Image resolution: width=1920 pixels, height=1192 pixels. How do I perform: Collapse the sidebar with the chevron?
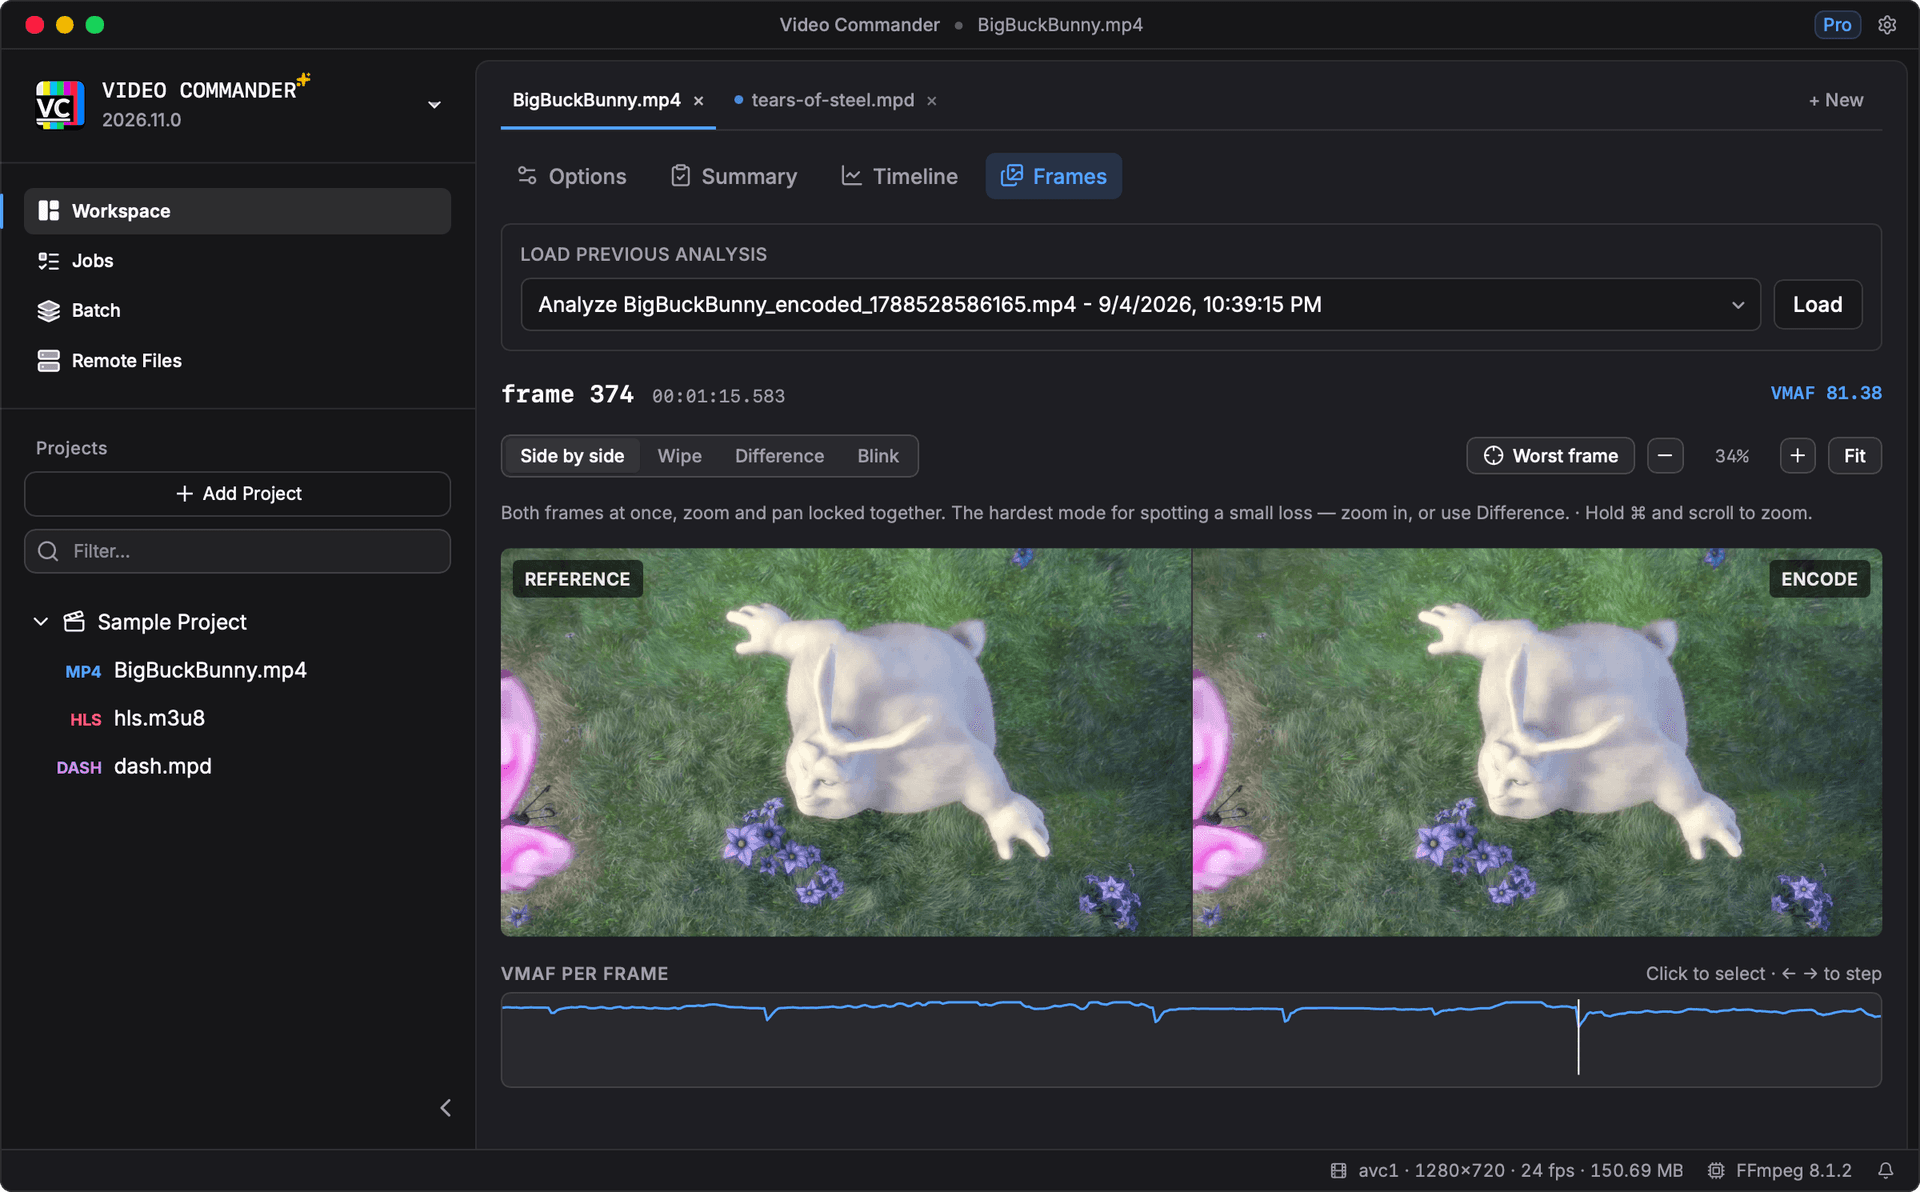[x=446, y=1108]
